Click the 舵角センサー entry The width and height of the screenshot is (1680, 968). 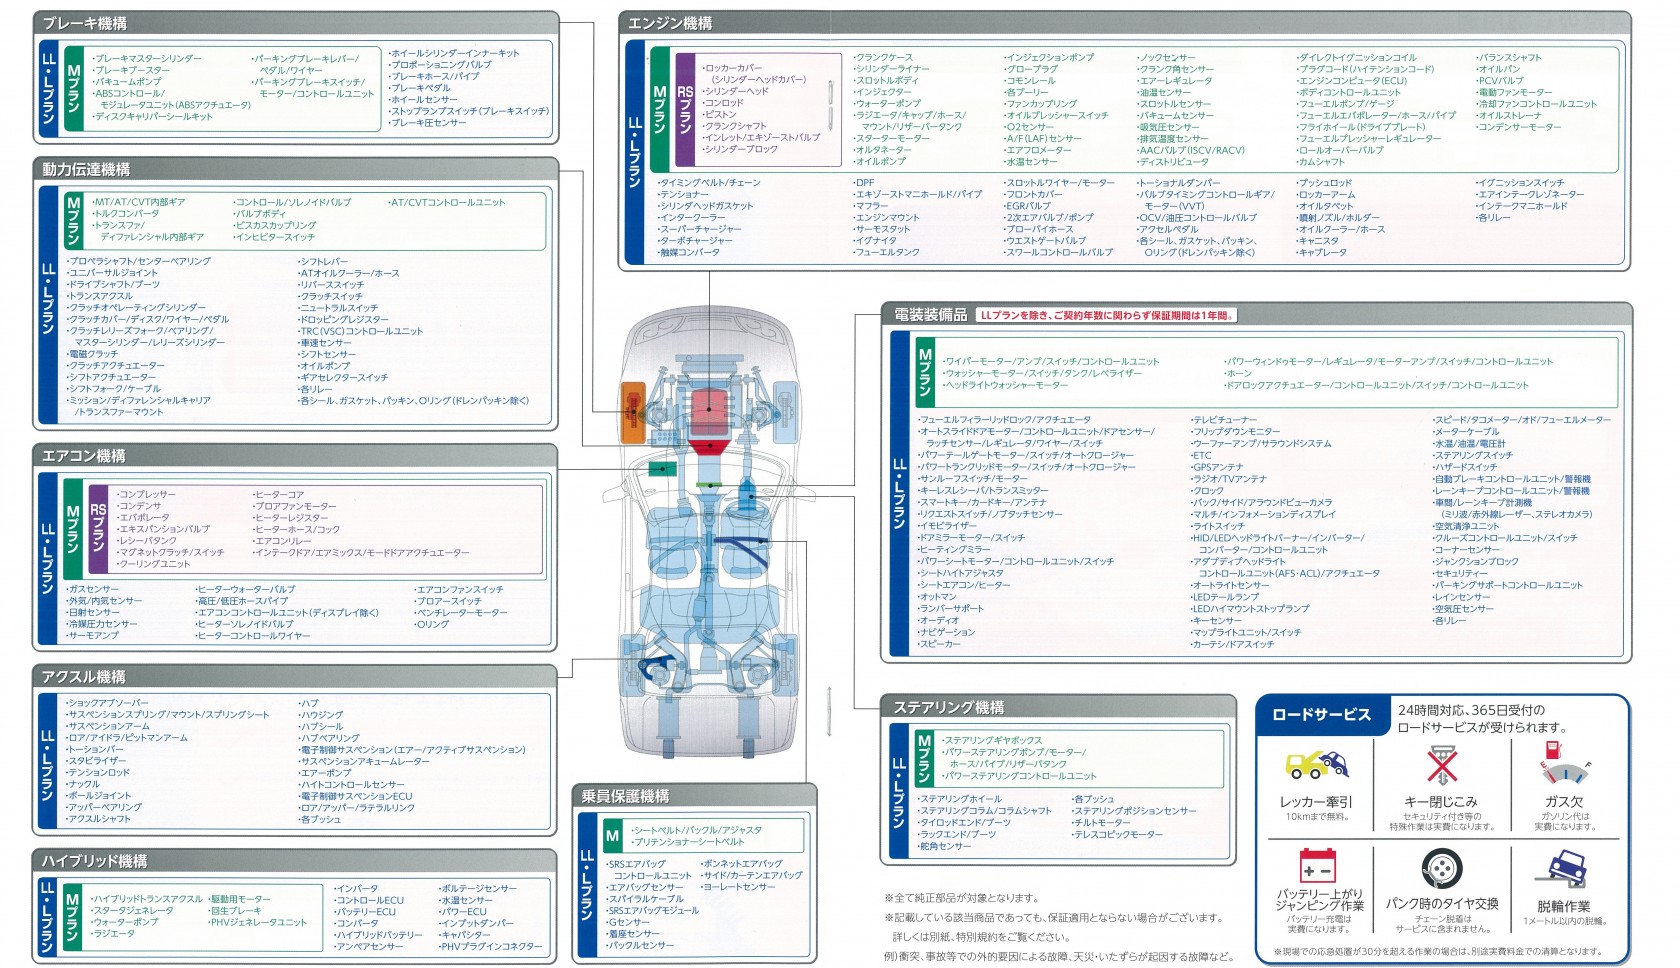(x=944, y=846)
